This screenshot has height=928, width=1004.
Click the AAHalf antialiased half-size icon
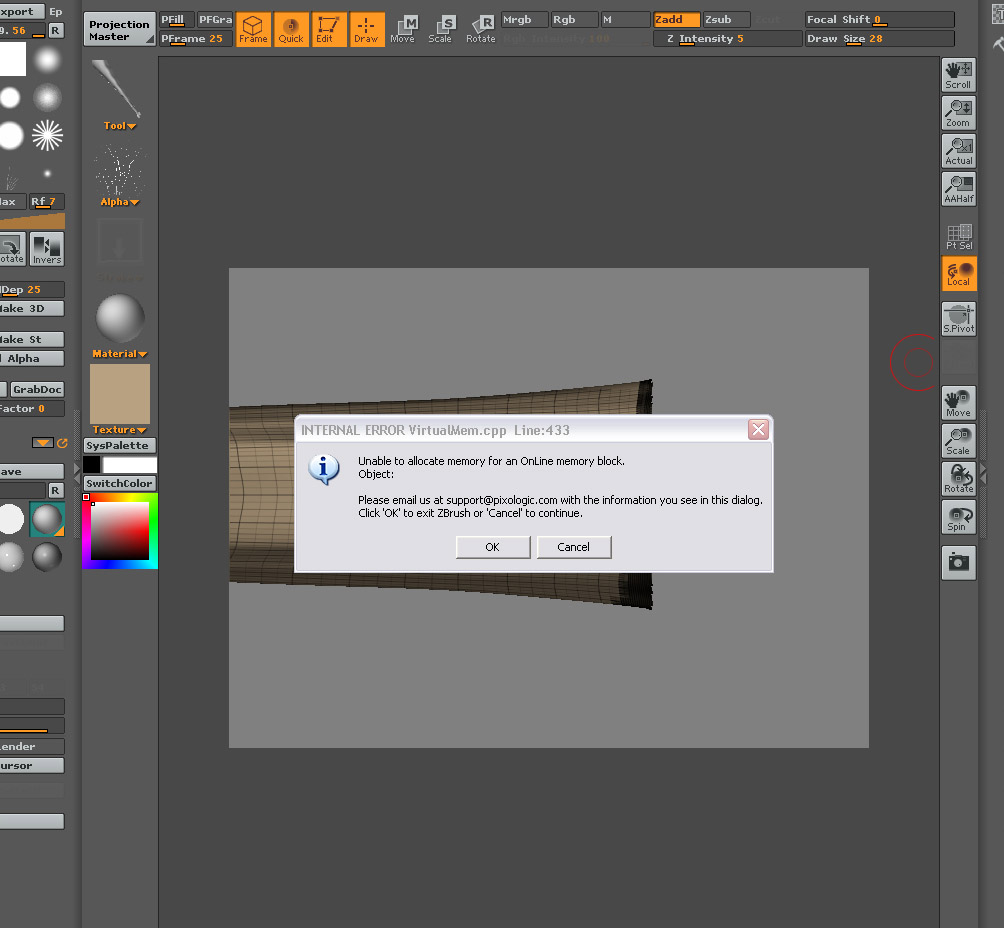[x=959, y=189]
